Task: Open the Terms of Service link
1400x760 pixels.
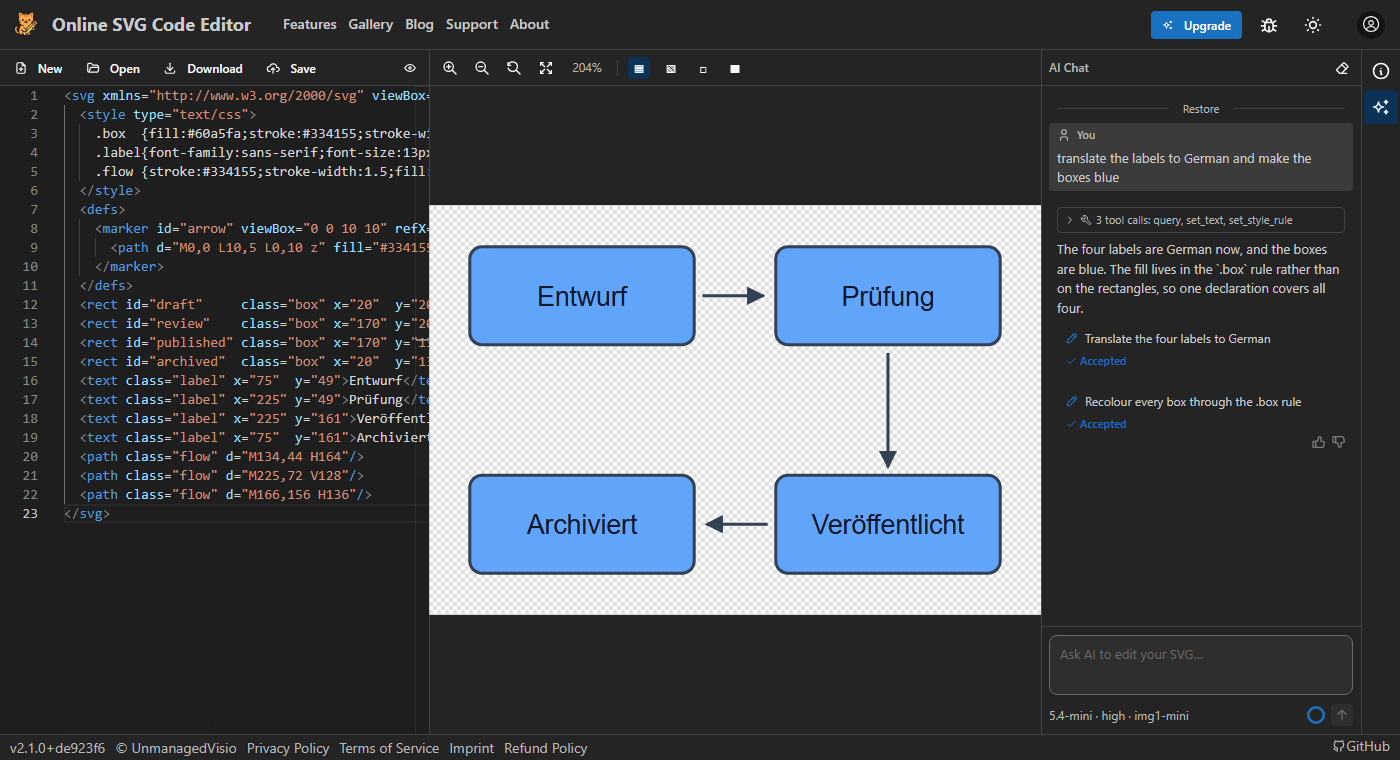Action: pos(389,748)
